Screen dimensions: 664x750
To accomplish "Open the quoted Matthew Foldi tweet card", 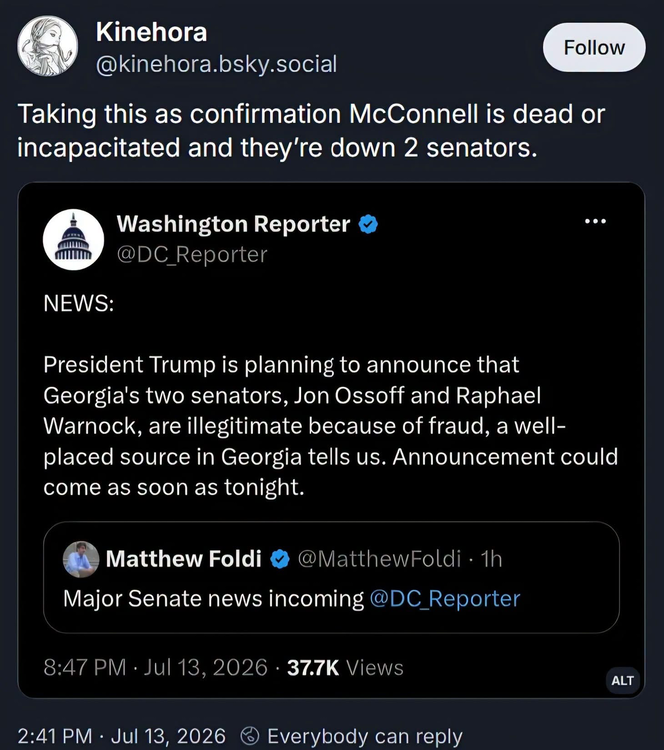I will [x=332, y=577].
